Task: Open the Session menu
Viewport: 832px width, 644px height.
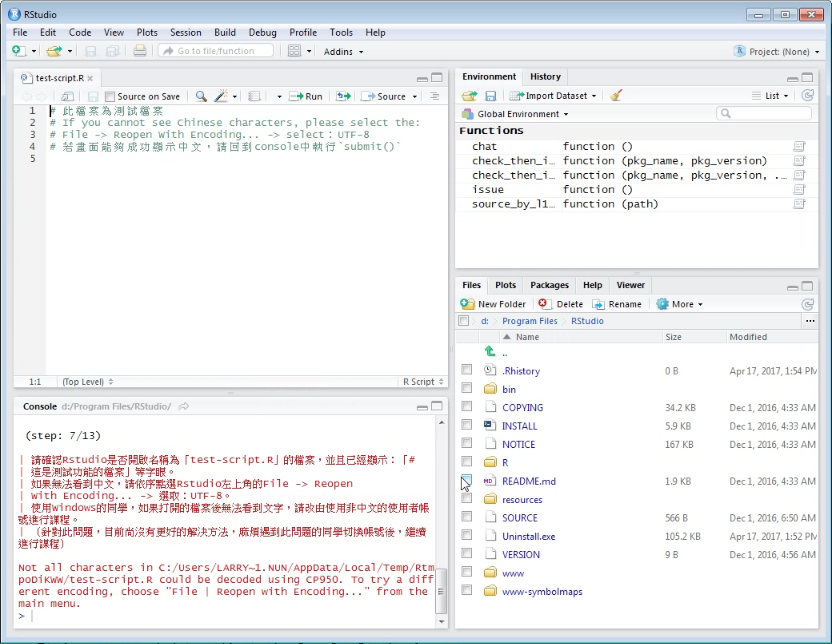Action: pyautogui.click(x=186, y=32)
